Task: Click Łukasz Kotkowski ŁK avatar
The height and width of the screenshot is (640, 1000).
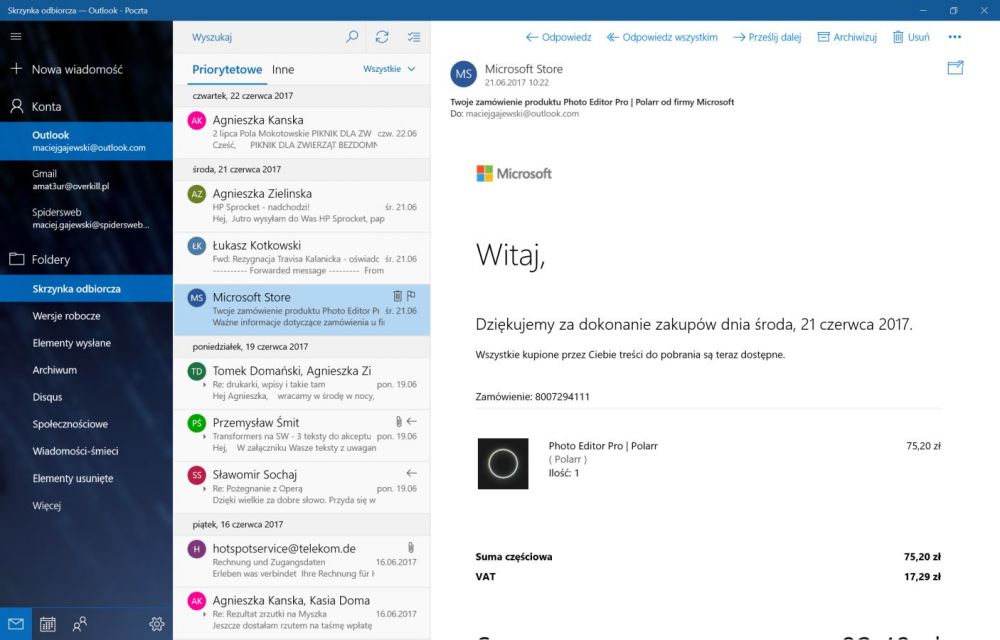Action: (197, 245)
